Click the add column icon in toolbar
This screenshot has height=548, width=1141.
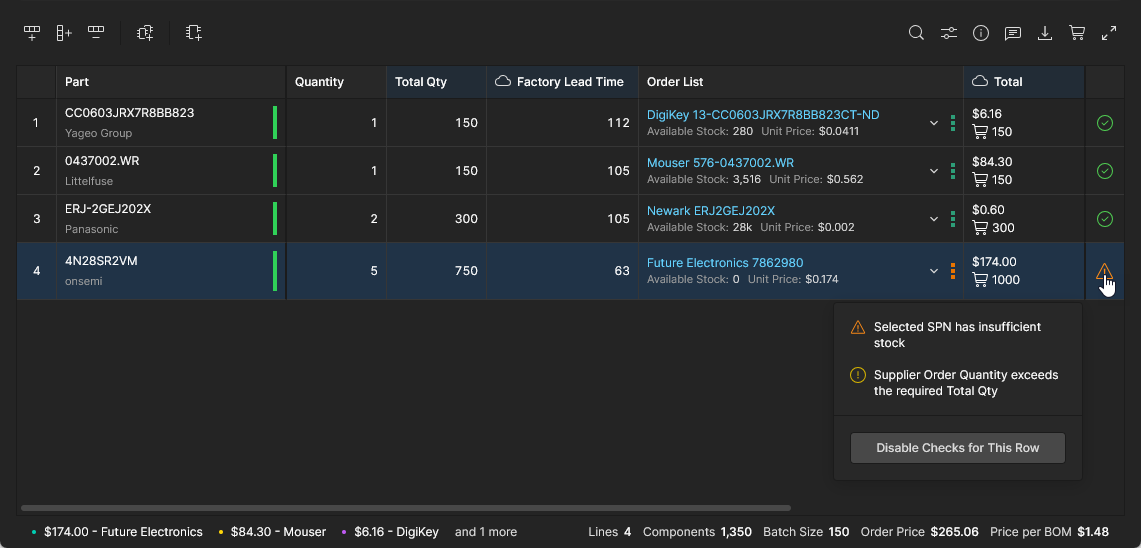click(64, 33)
